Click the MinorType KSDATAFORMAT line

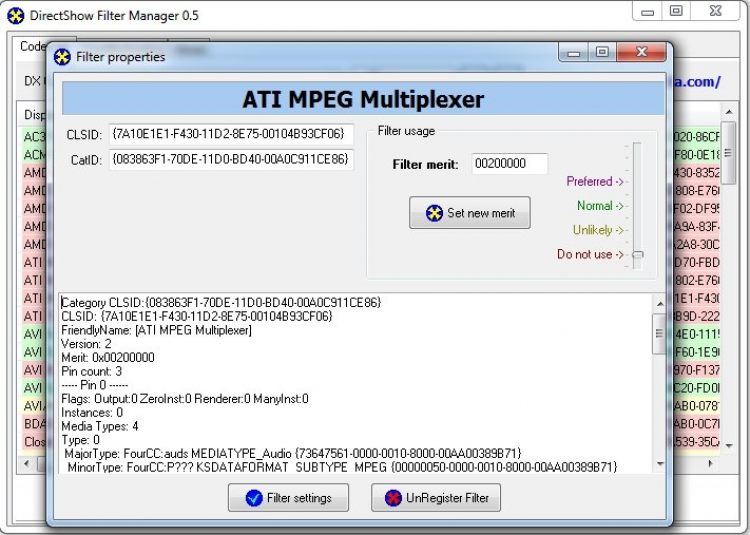[x=342, y=467]
